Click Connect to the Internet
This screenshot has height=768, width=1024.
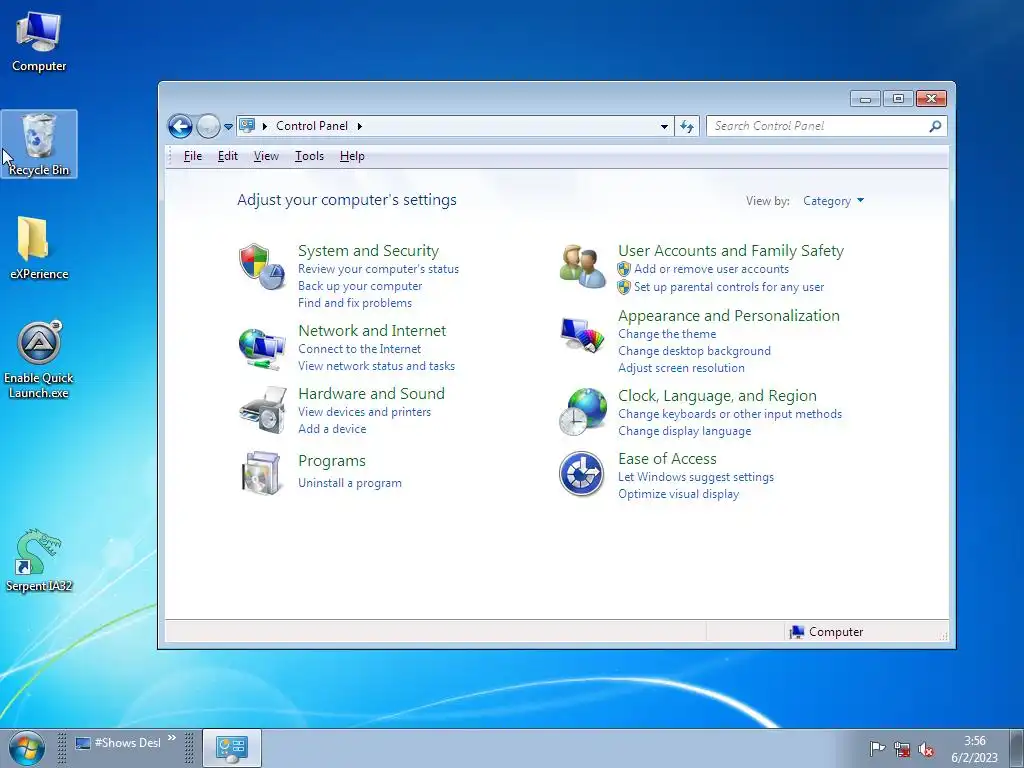[x=359, y=349]
